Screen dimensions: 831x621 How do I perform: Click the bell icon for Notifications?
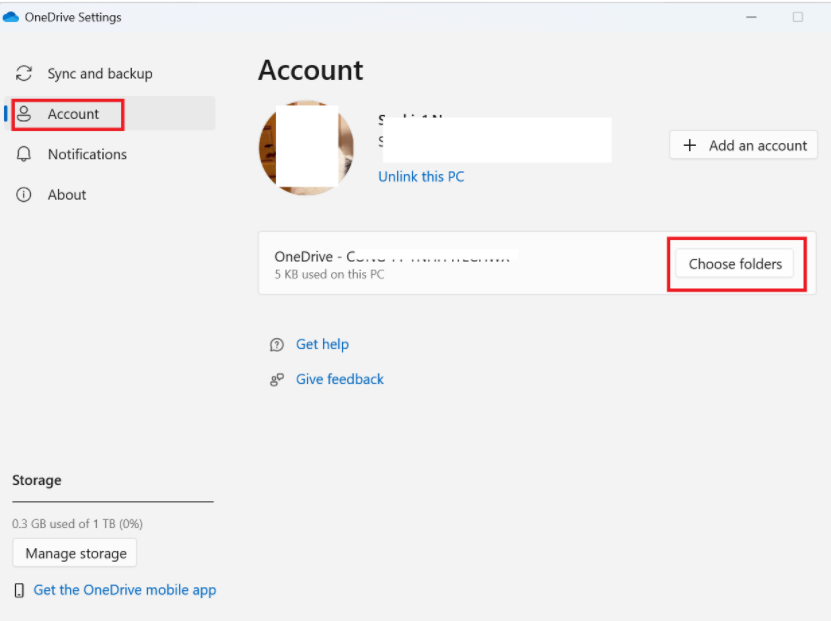[x=24, y=154]
